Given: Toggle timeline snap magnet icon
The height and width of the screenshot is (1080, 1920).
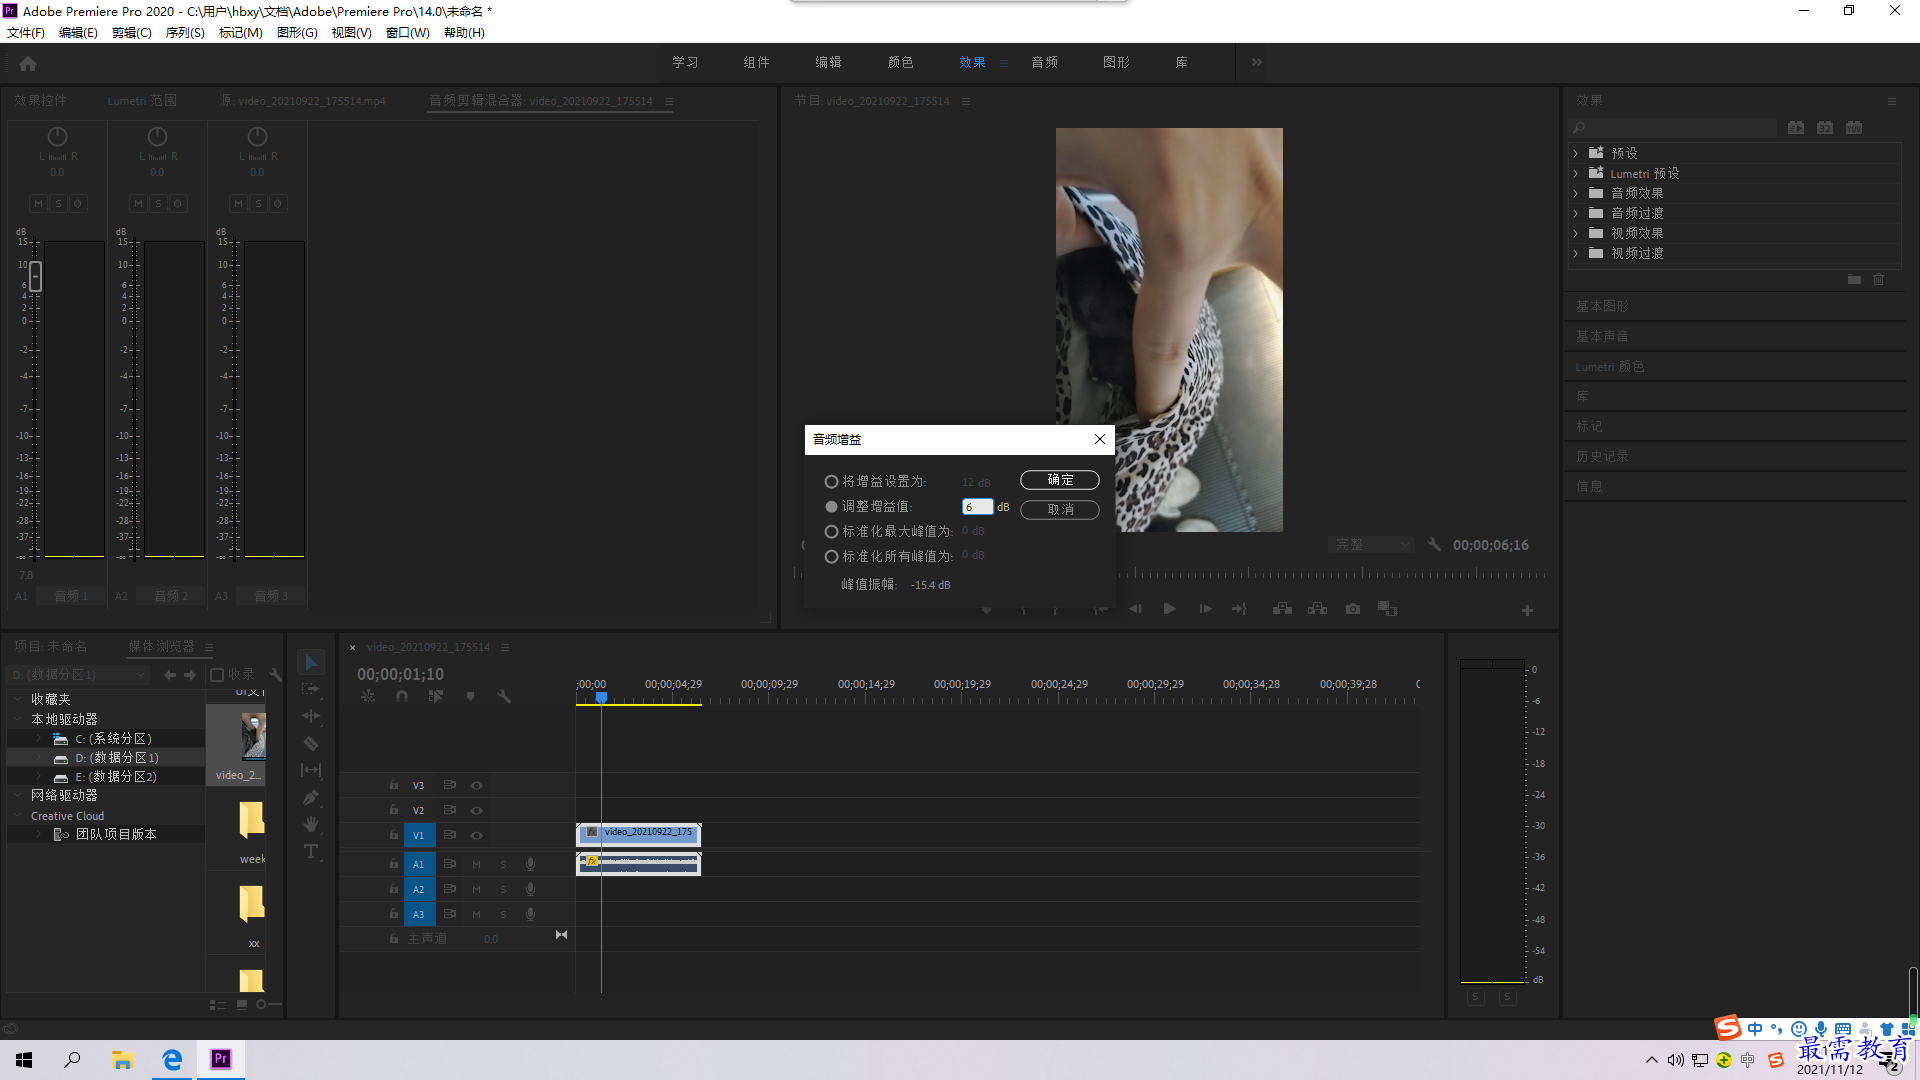Looking at the screenshot, I should [401, 696].
